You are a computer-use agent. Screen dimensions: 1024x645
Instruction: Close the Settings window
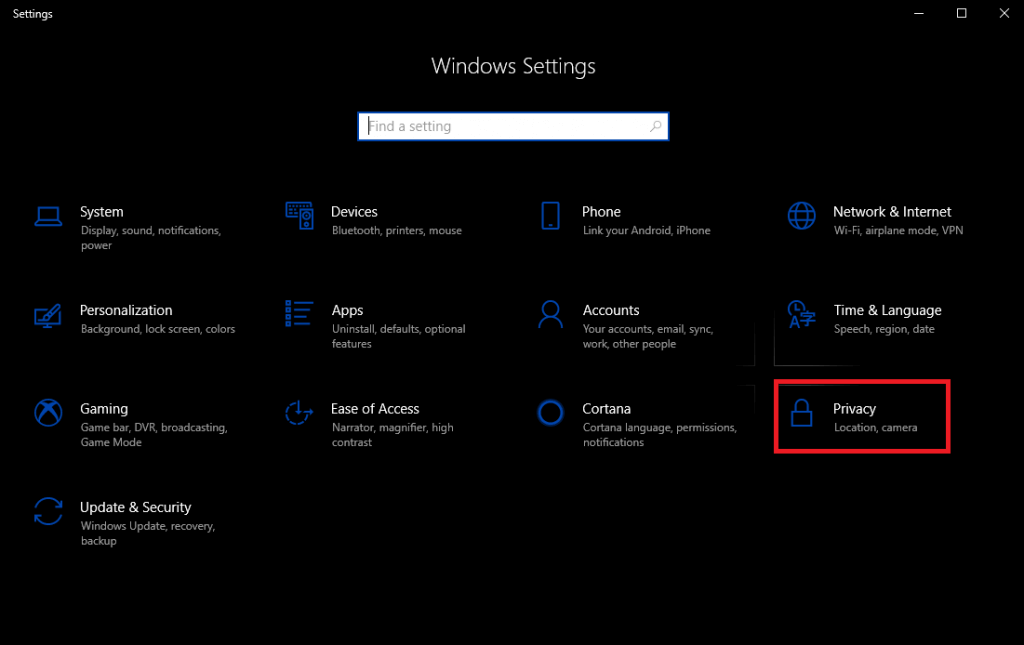coord(1004,13)
